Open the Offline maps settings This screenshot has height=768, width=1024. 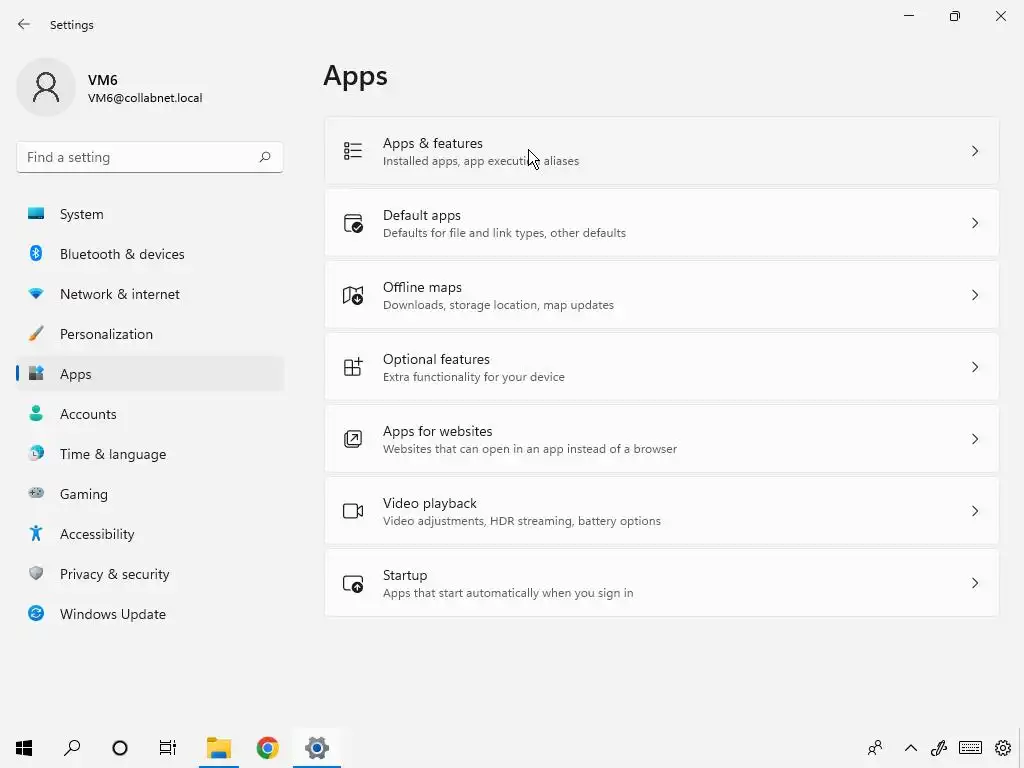tap(661, 295)
